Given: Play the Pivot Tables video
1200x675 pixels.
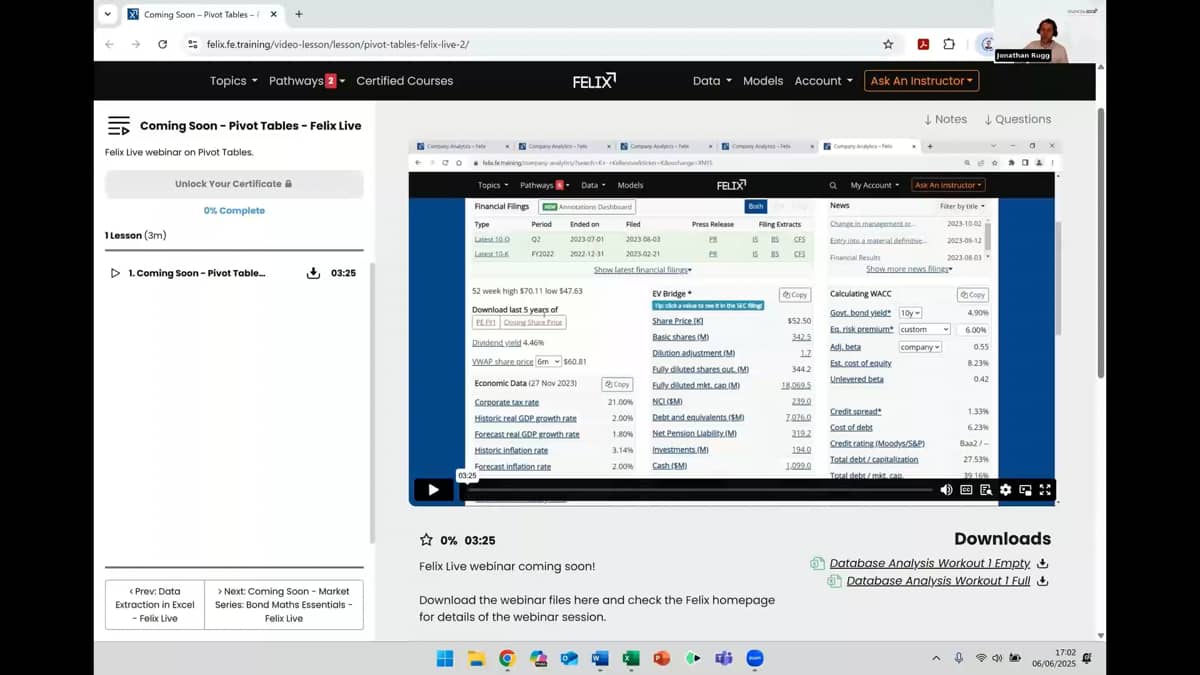Looking at the screenshot, I should coord(433,490).
